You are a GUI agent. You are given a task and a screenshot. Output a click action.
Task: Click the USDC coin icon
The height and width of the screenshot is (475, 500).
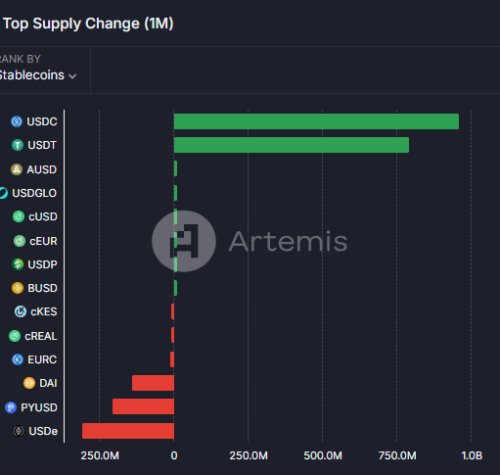(17, 122)
